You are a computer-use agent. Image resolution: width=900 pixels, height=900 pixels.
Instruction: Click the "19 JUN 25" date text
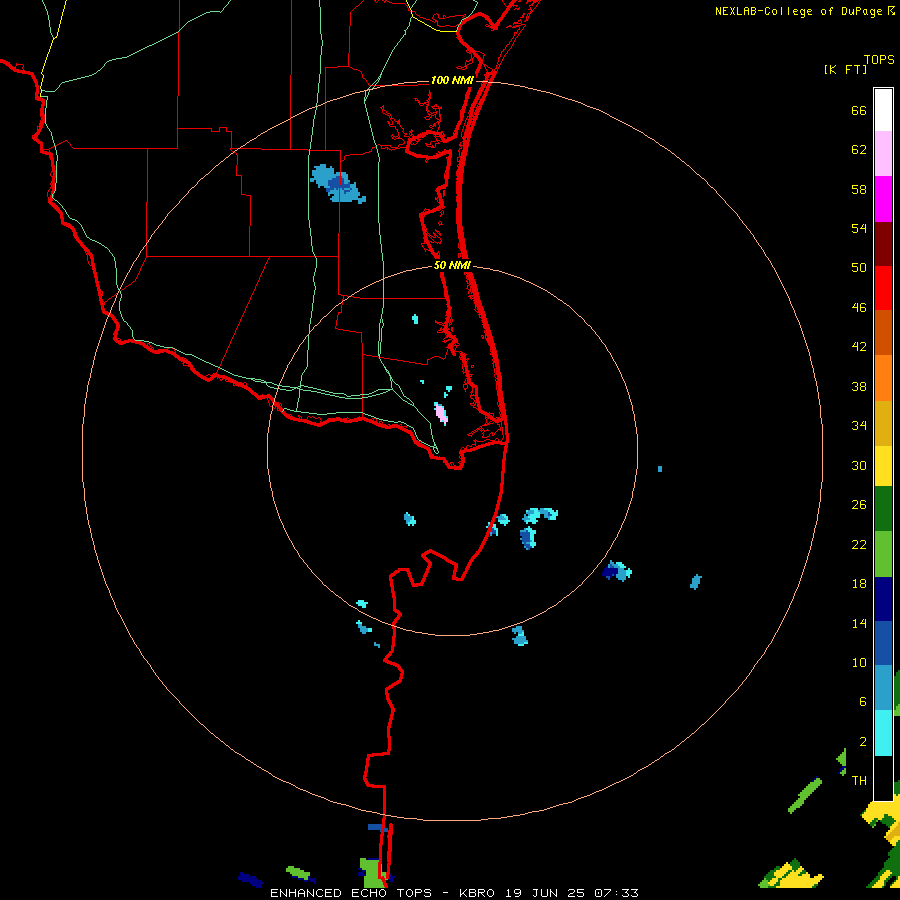pyautogui.click(x=545, y=893)
